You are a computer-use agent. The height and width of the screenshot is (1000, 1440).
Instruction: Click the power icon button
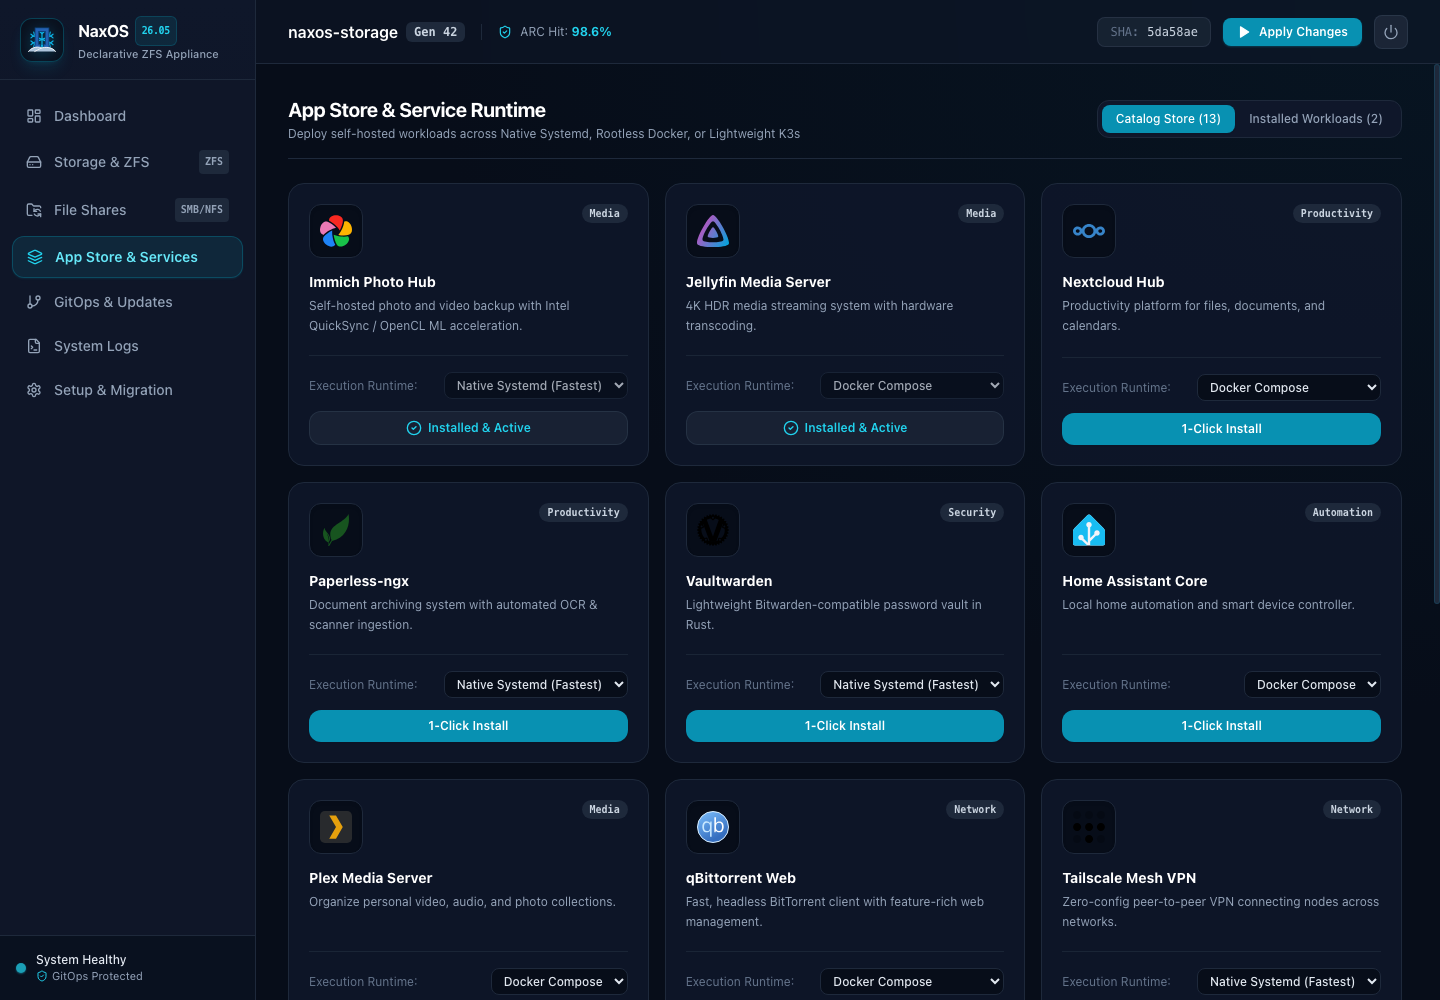[x=1391, y=32]
